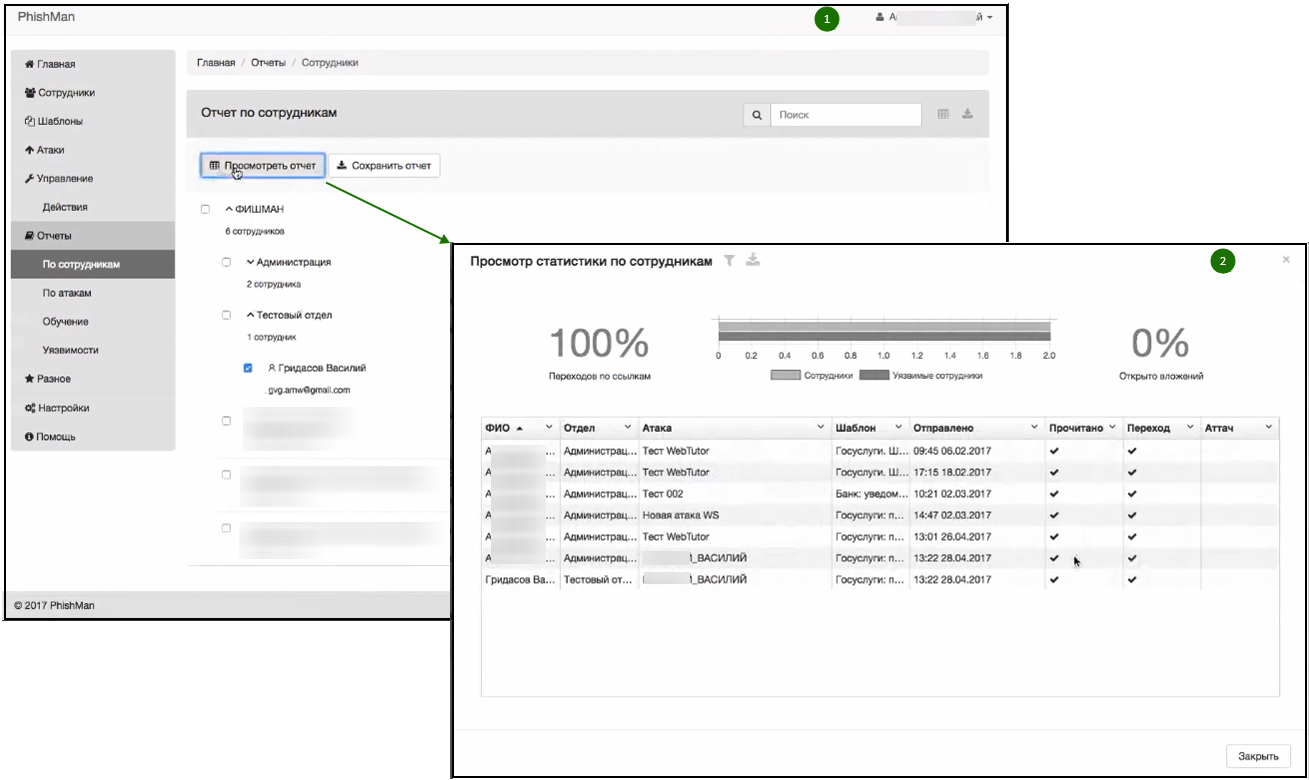The height and width of the screenshot is (780, 1309).
Task: Open Прочитано column dropdown arrow
Action: (x=1112, y=428)
